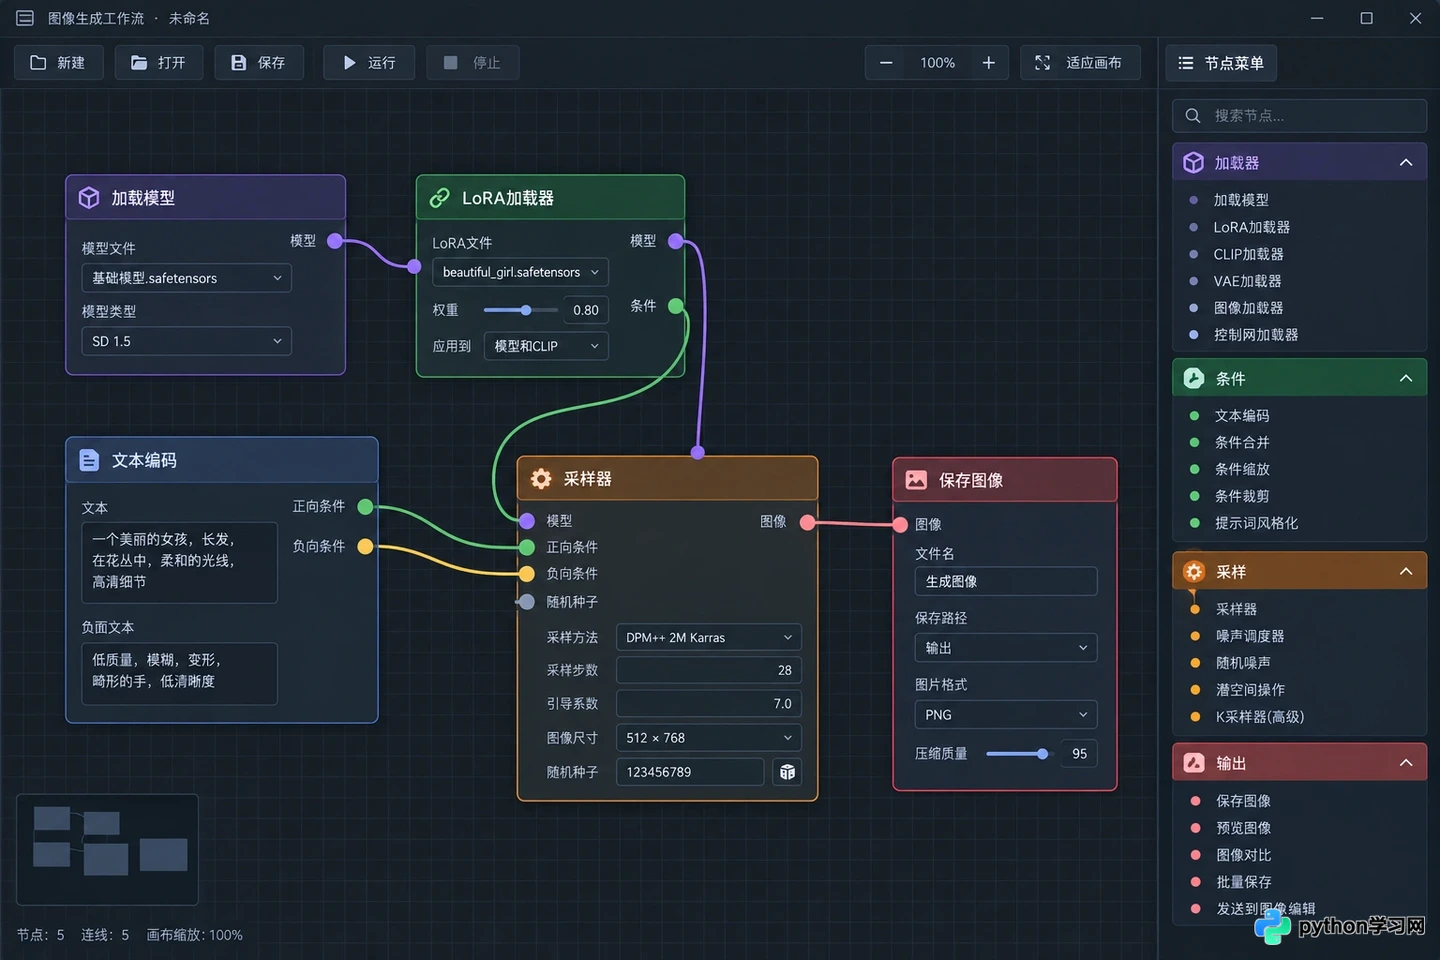Click the 采样 category gear icon in sidebar
The width and height of the screenshot is (1440, 960).
point(1194,571)
